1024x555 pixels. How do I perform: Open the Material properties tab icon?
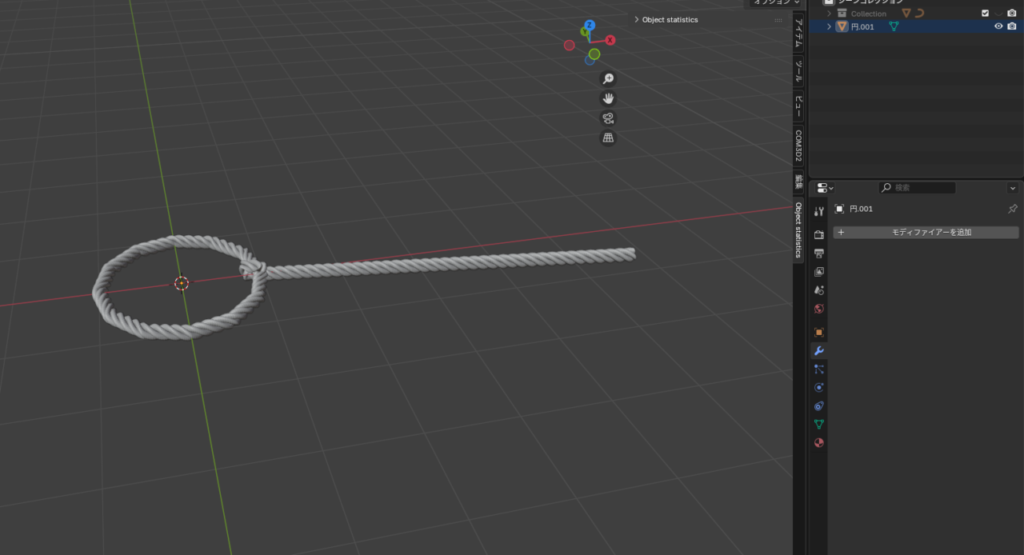pyautogui.click(x=819, y=442)
